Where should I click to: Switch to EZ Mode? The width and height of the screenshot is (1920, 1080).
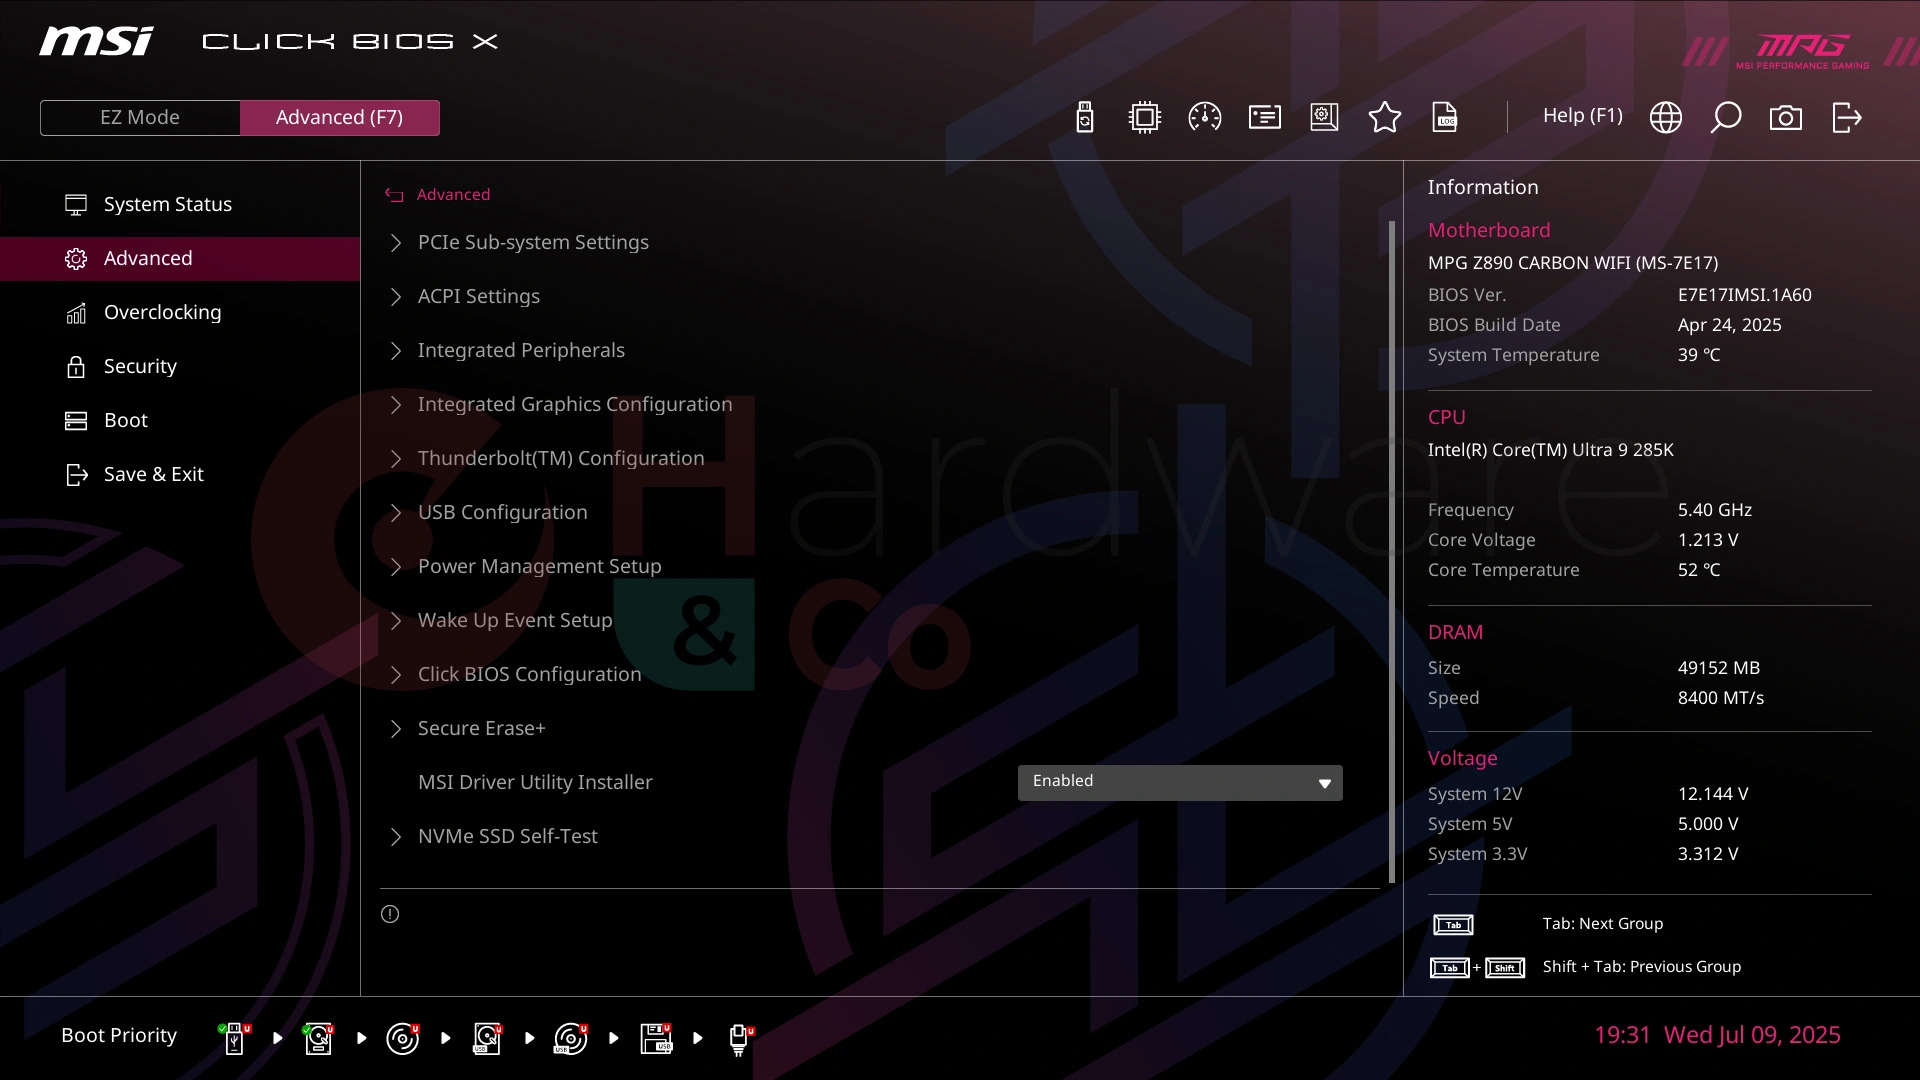[x=140, y=117]
